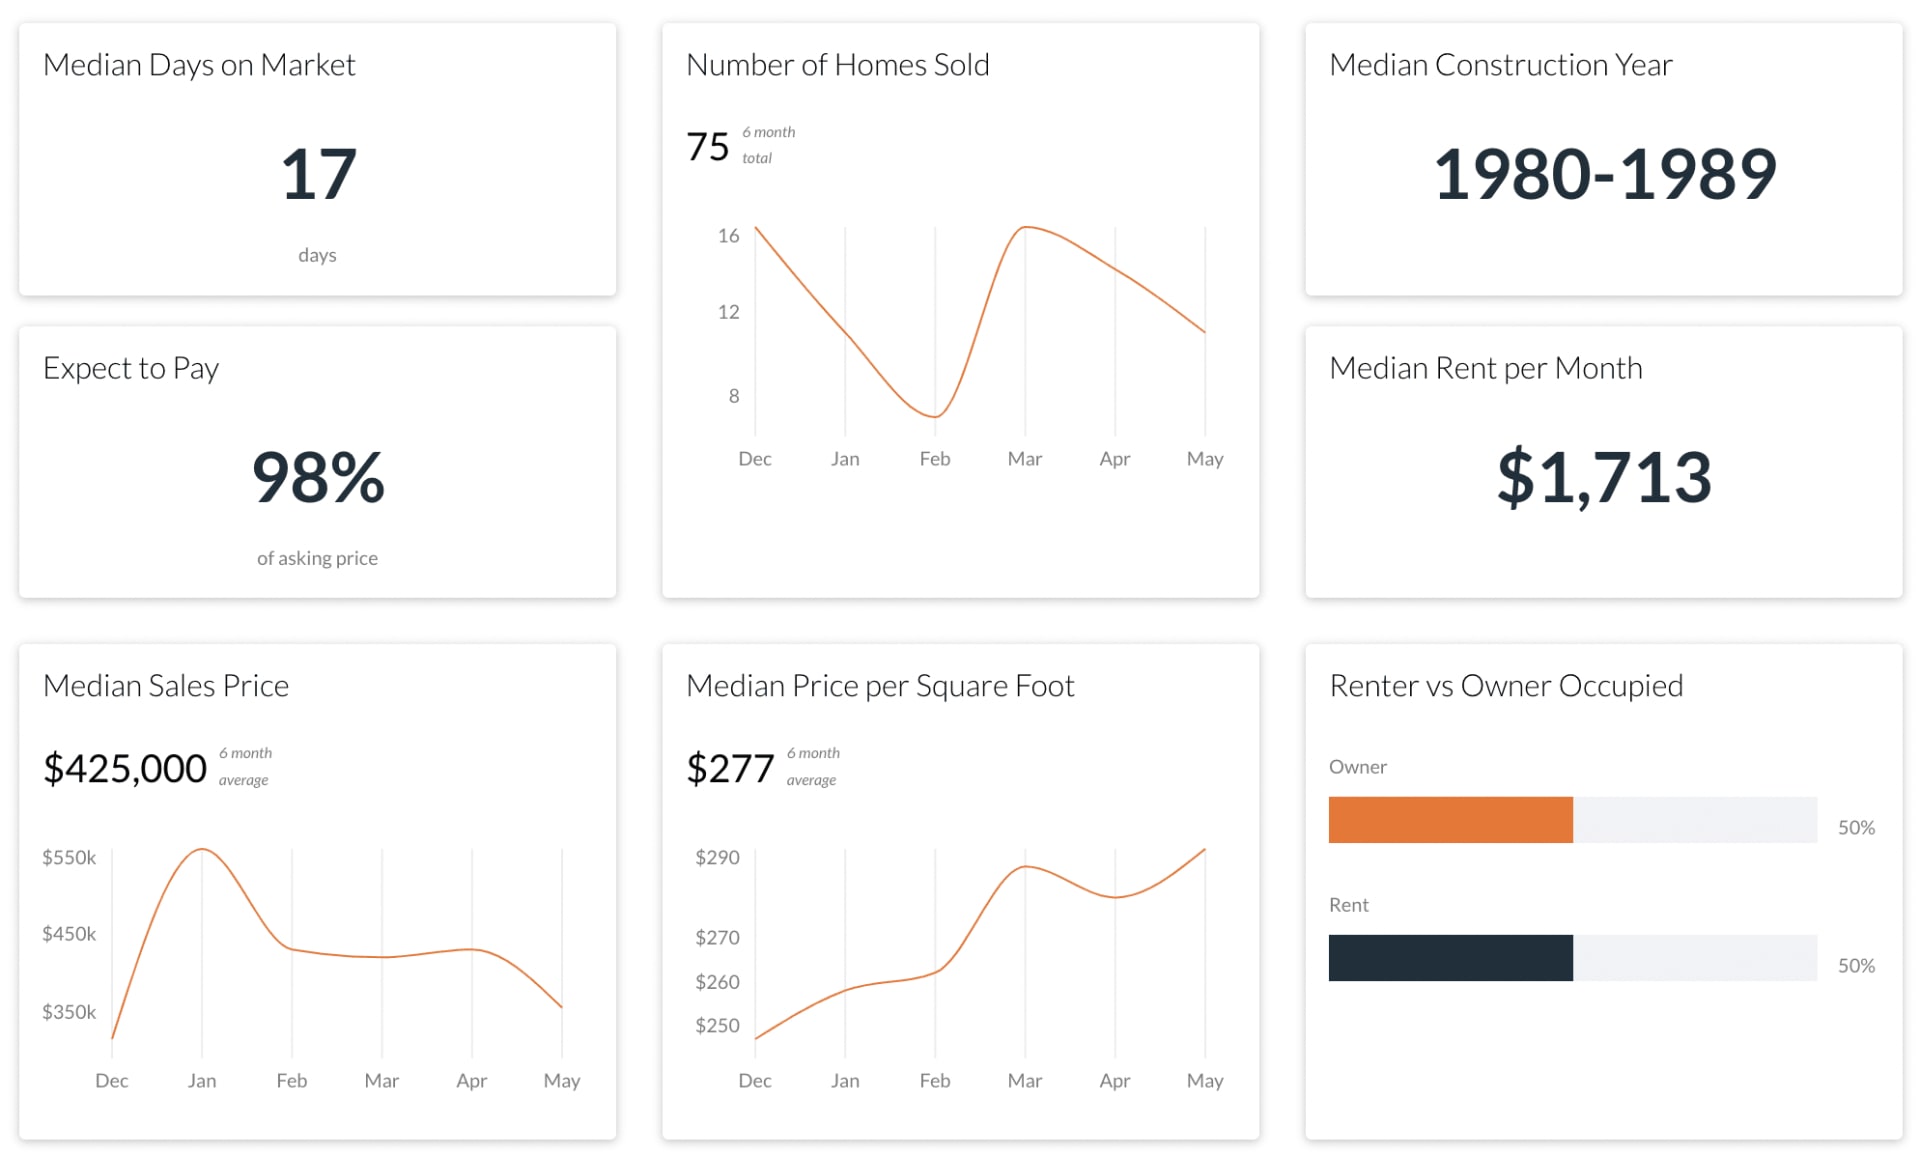Click the Owner 50% percentage label
Image resolution: width=1920 pixels, height=1155 pixels.
pyautogui.click(x=1856, y=828)
